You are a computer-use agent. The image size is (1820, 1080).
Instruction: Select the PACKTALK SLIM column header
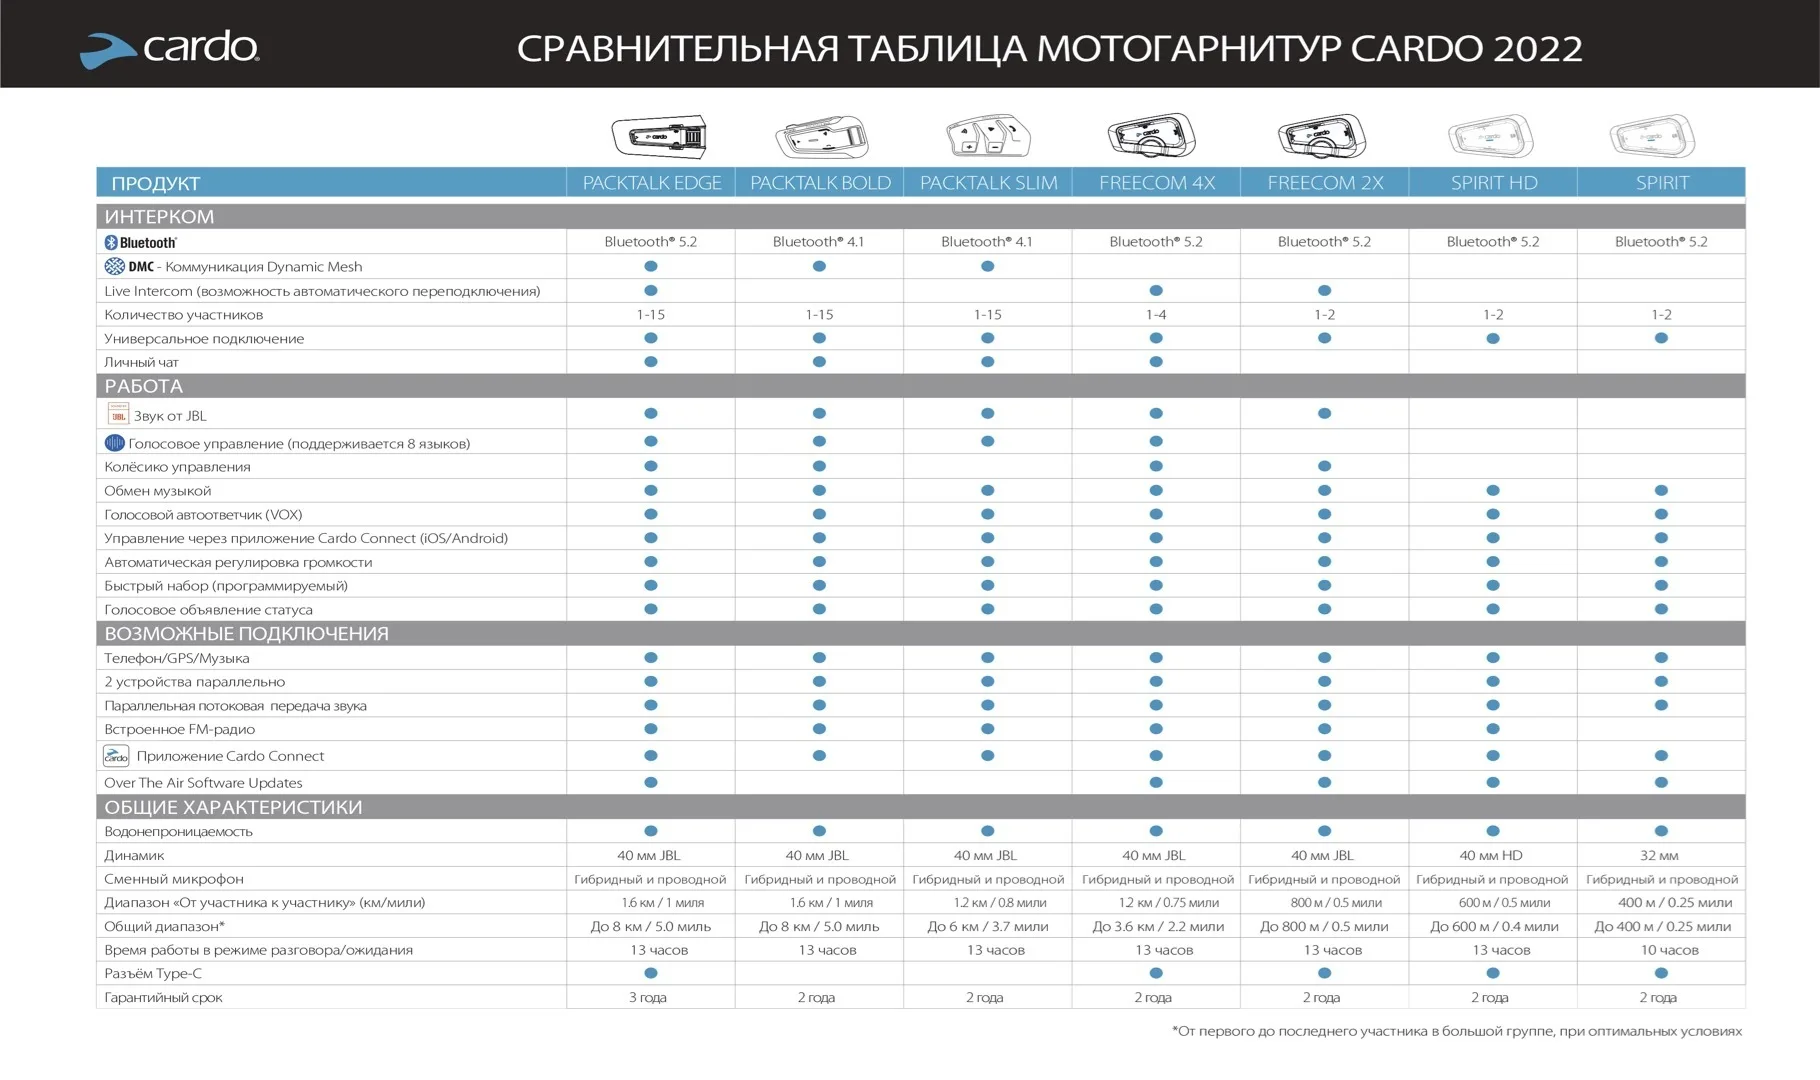pyautogui.click(x=988, y=183)
